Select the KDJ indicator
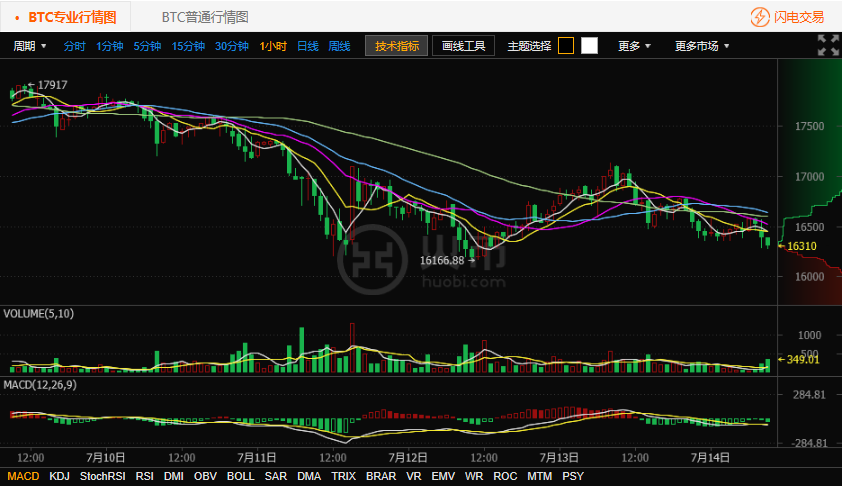842x487 pixels. tap(59, 476)
